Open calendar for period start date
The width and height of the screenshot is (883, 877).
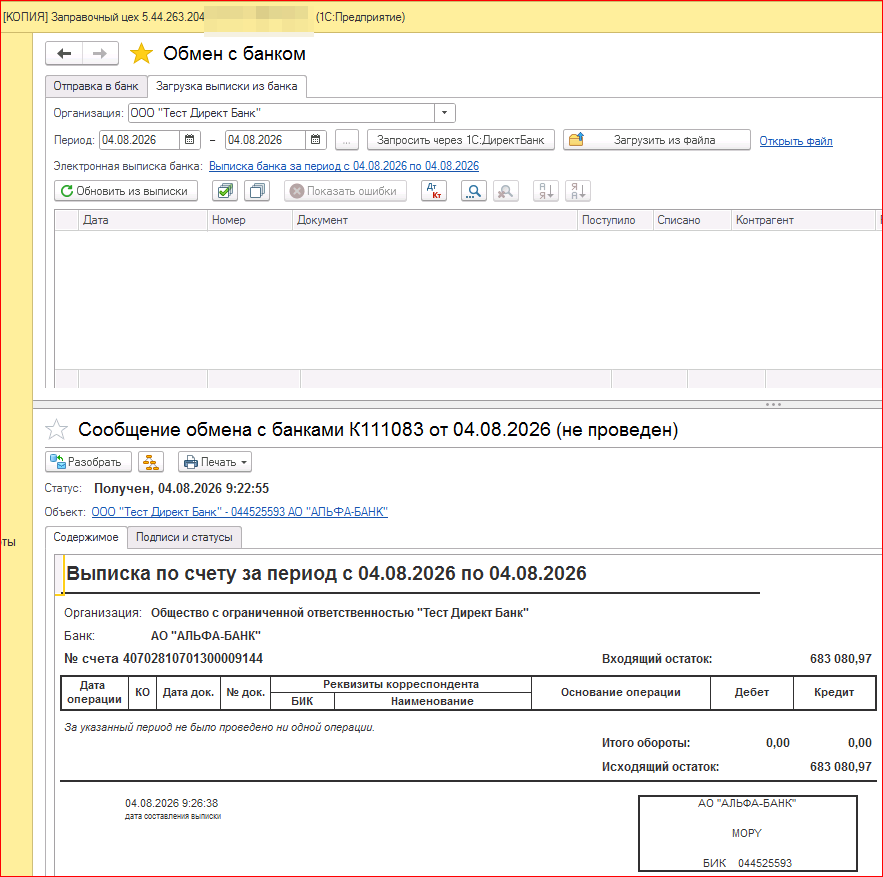190,140
